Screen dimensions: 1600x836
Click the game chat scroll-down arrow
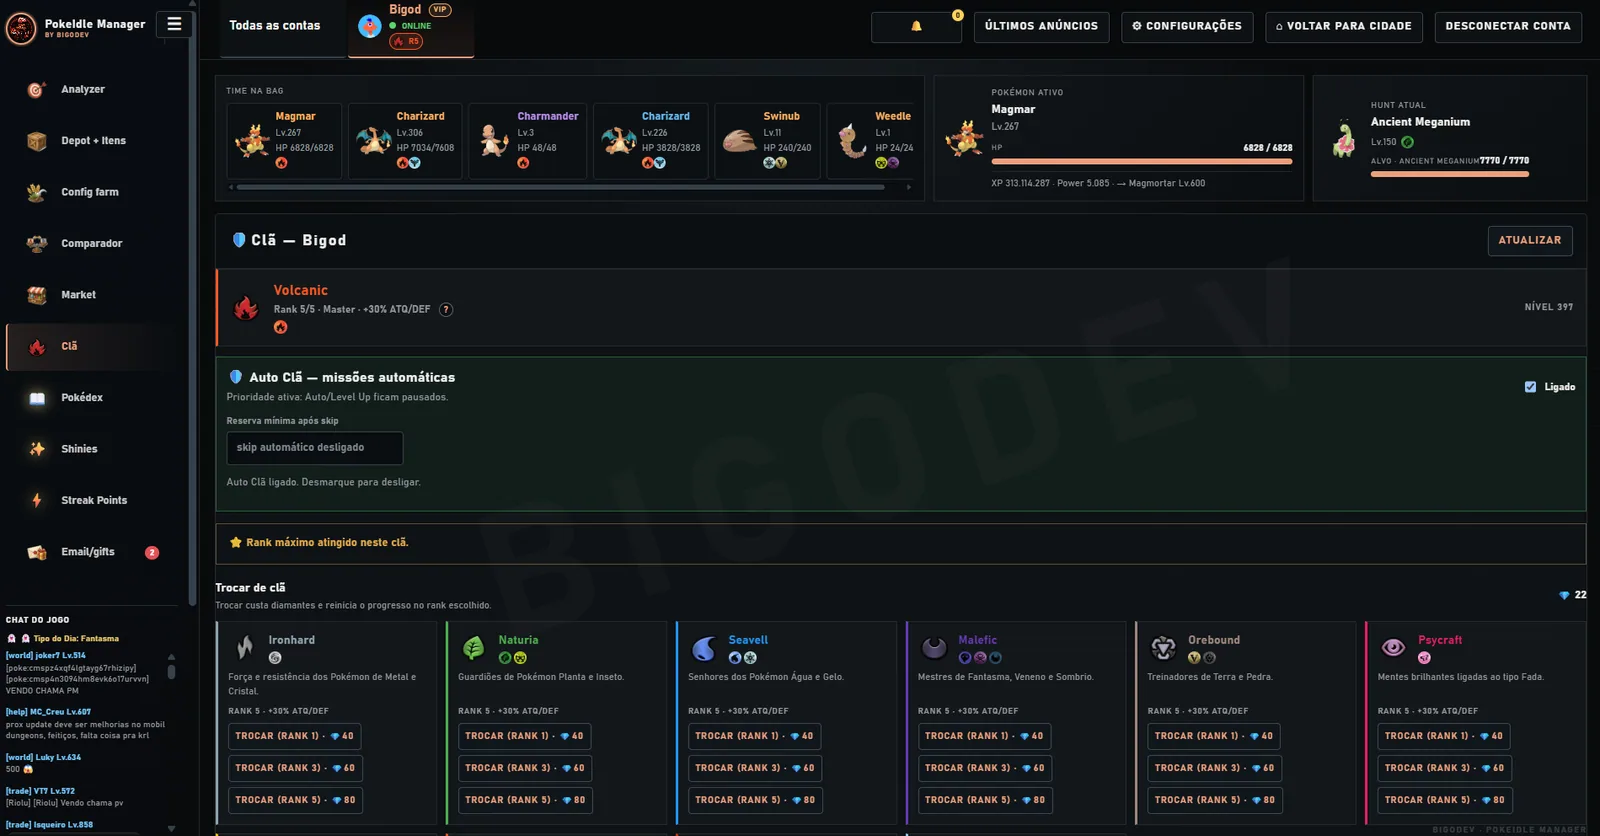coord(171,828)
